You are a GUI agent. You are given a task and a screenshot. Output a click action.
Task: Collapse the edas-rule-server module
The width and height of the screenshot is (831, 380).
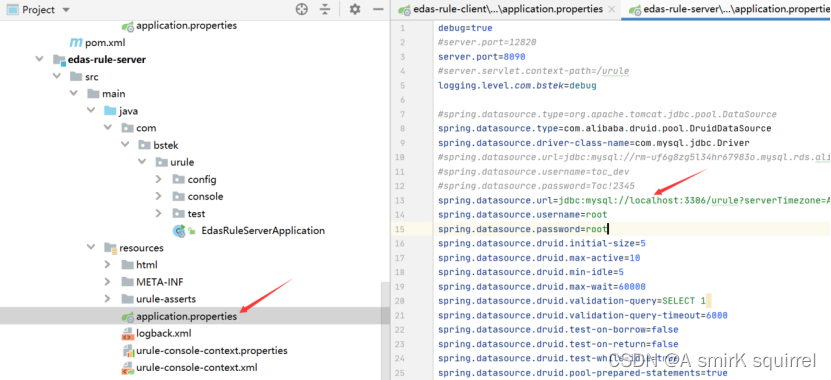(x=40, y=59)
